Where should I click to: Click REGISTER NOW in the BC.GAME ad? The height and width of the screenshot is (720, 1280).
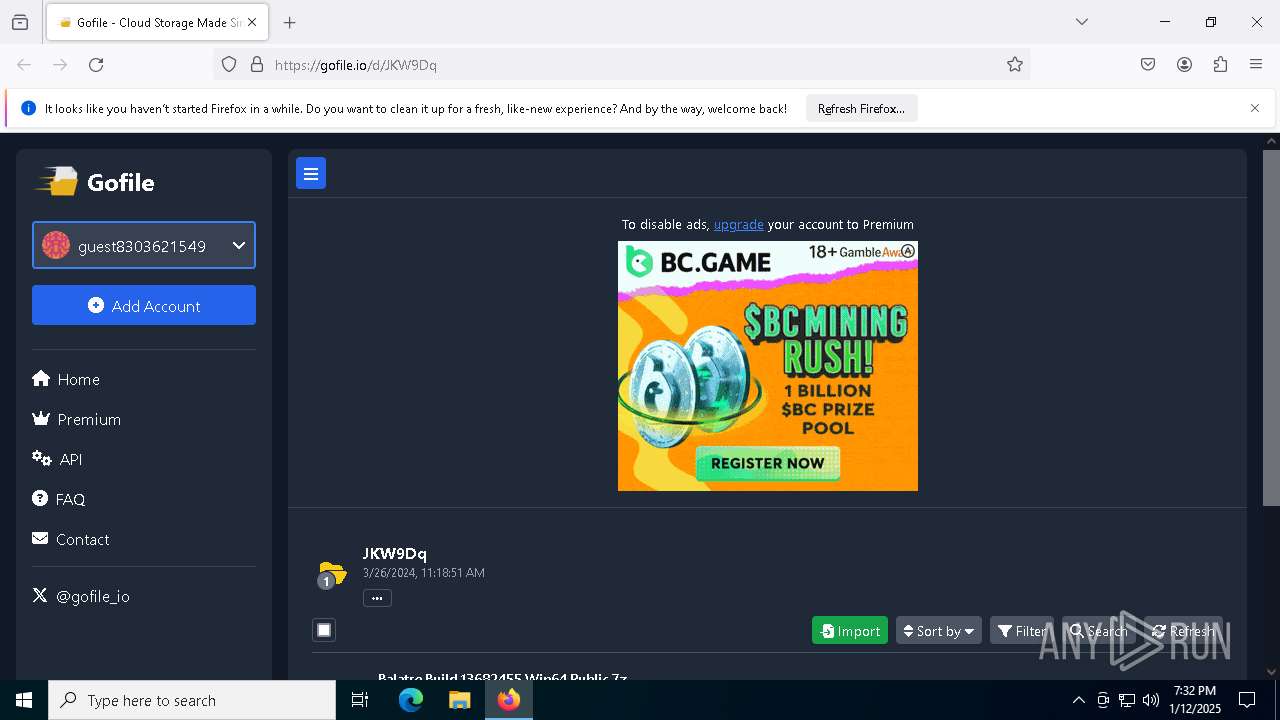coord(768,463)
